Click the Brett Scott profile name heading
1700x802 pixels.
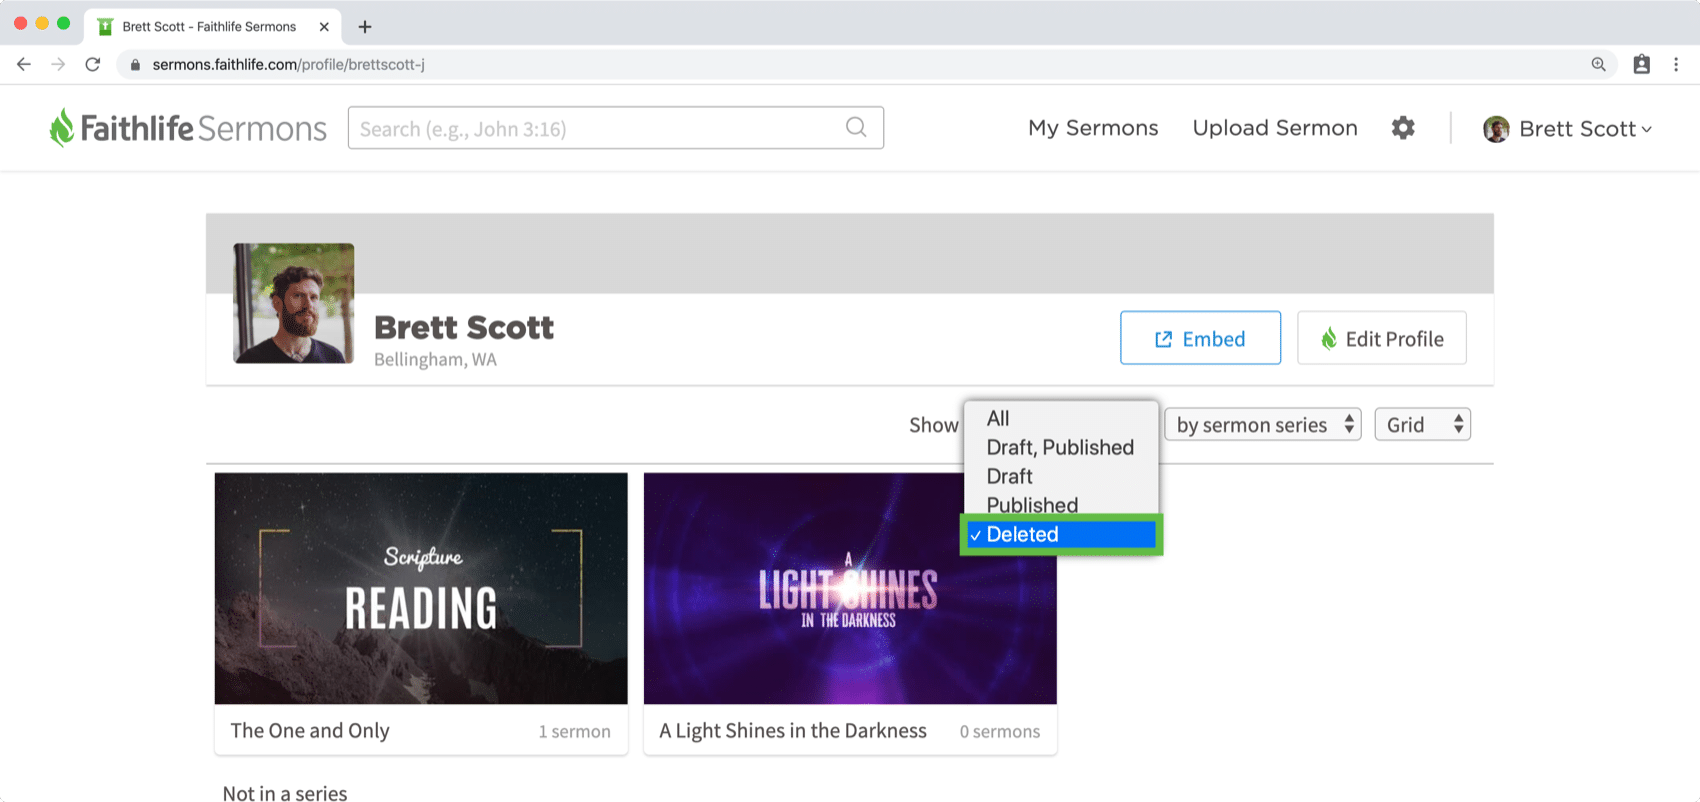click(464, 327)
